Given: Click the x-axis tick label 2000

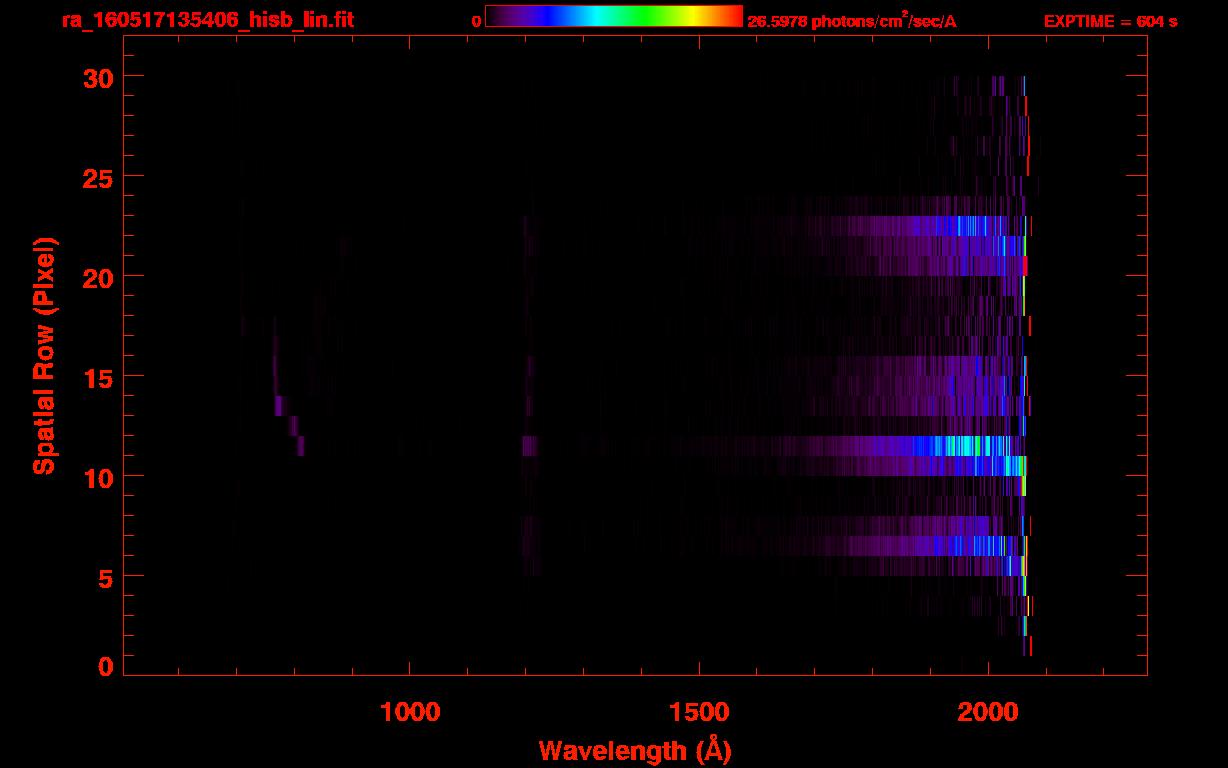Looking at the screenshot, I should click(988, 712).
